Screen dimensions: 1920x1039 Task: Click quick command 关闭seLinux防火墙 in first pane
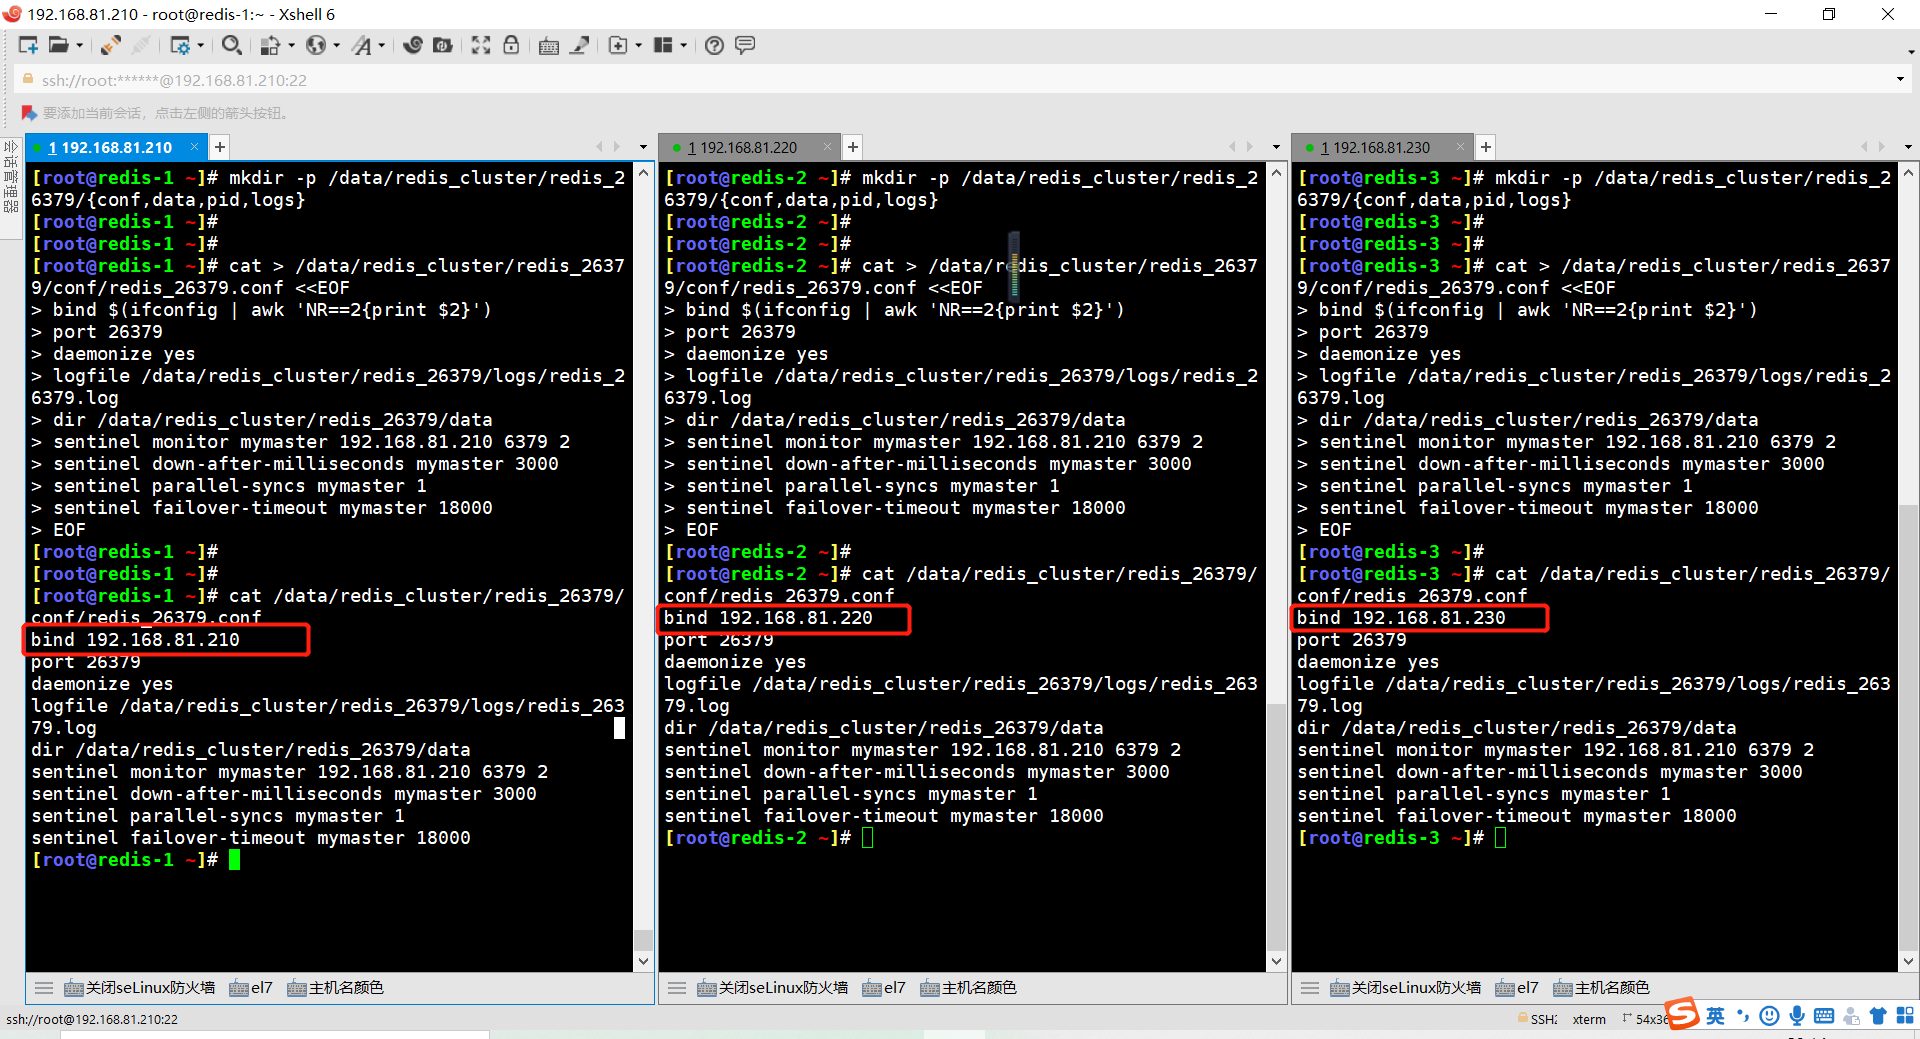tap(140, 988)
